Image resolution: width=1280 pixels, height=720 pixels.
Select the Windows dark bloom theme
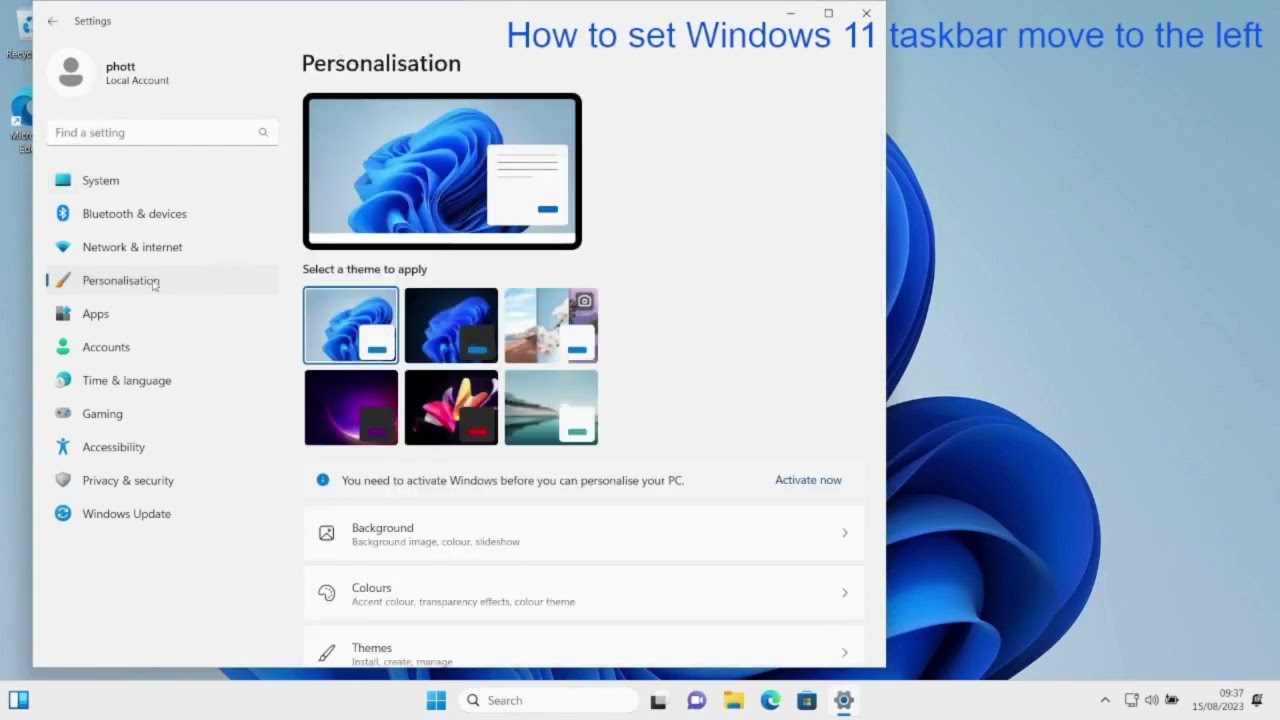pos(451,325)
